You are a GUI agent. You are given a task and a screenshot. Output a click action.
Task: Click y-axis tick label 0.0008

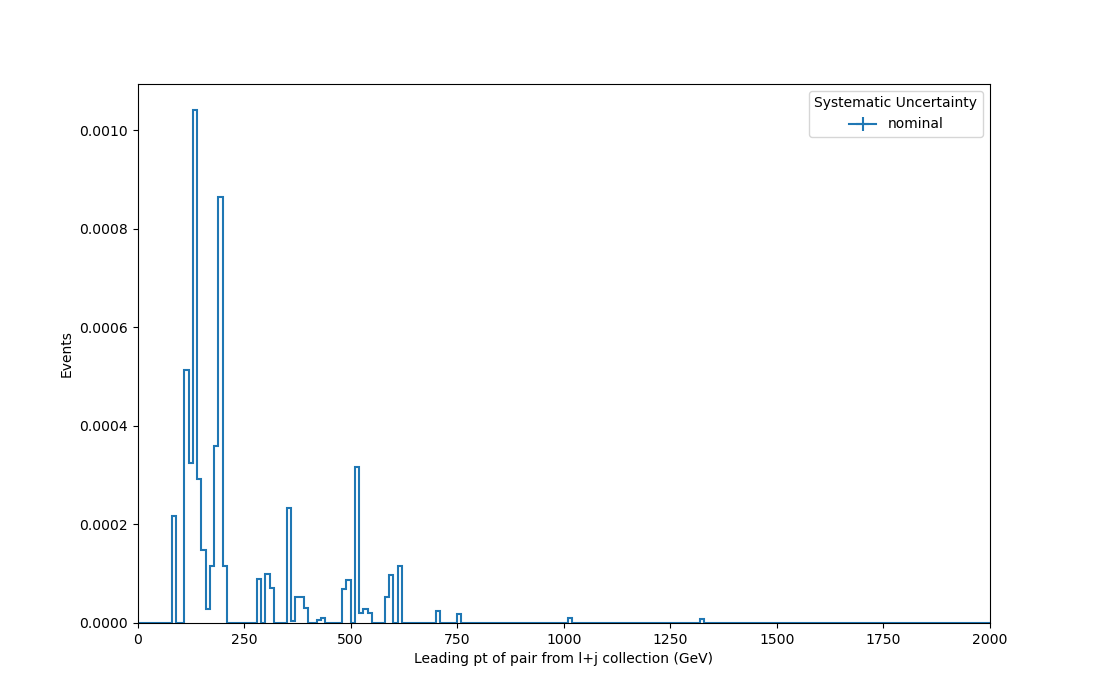(x=104, y=229)
